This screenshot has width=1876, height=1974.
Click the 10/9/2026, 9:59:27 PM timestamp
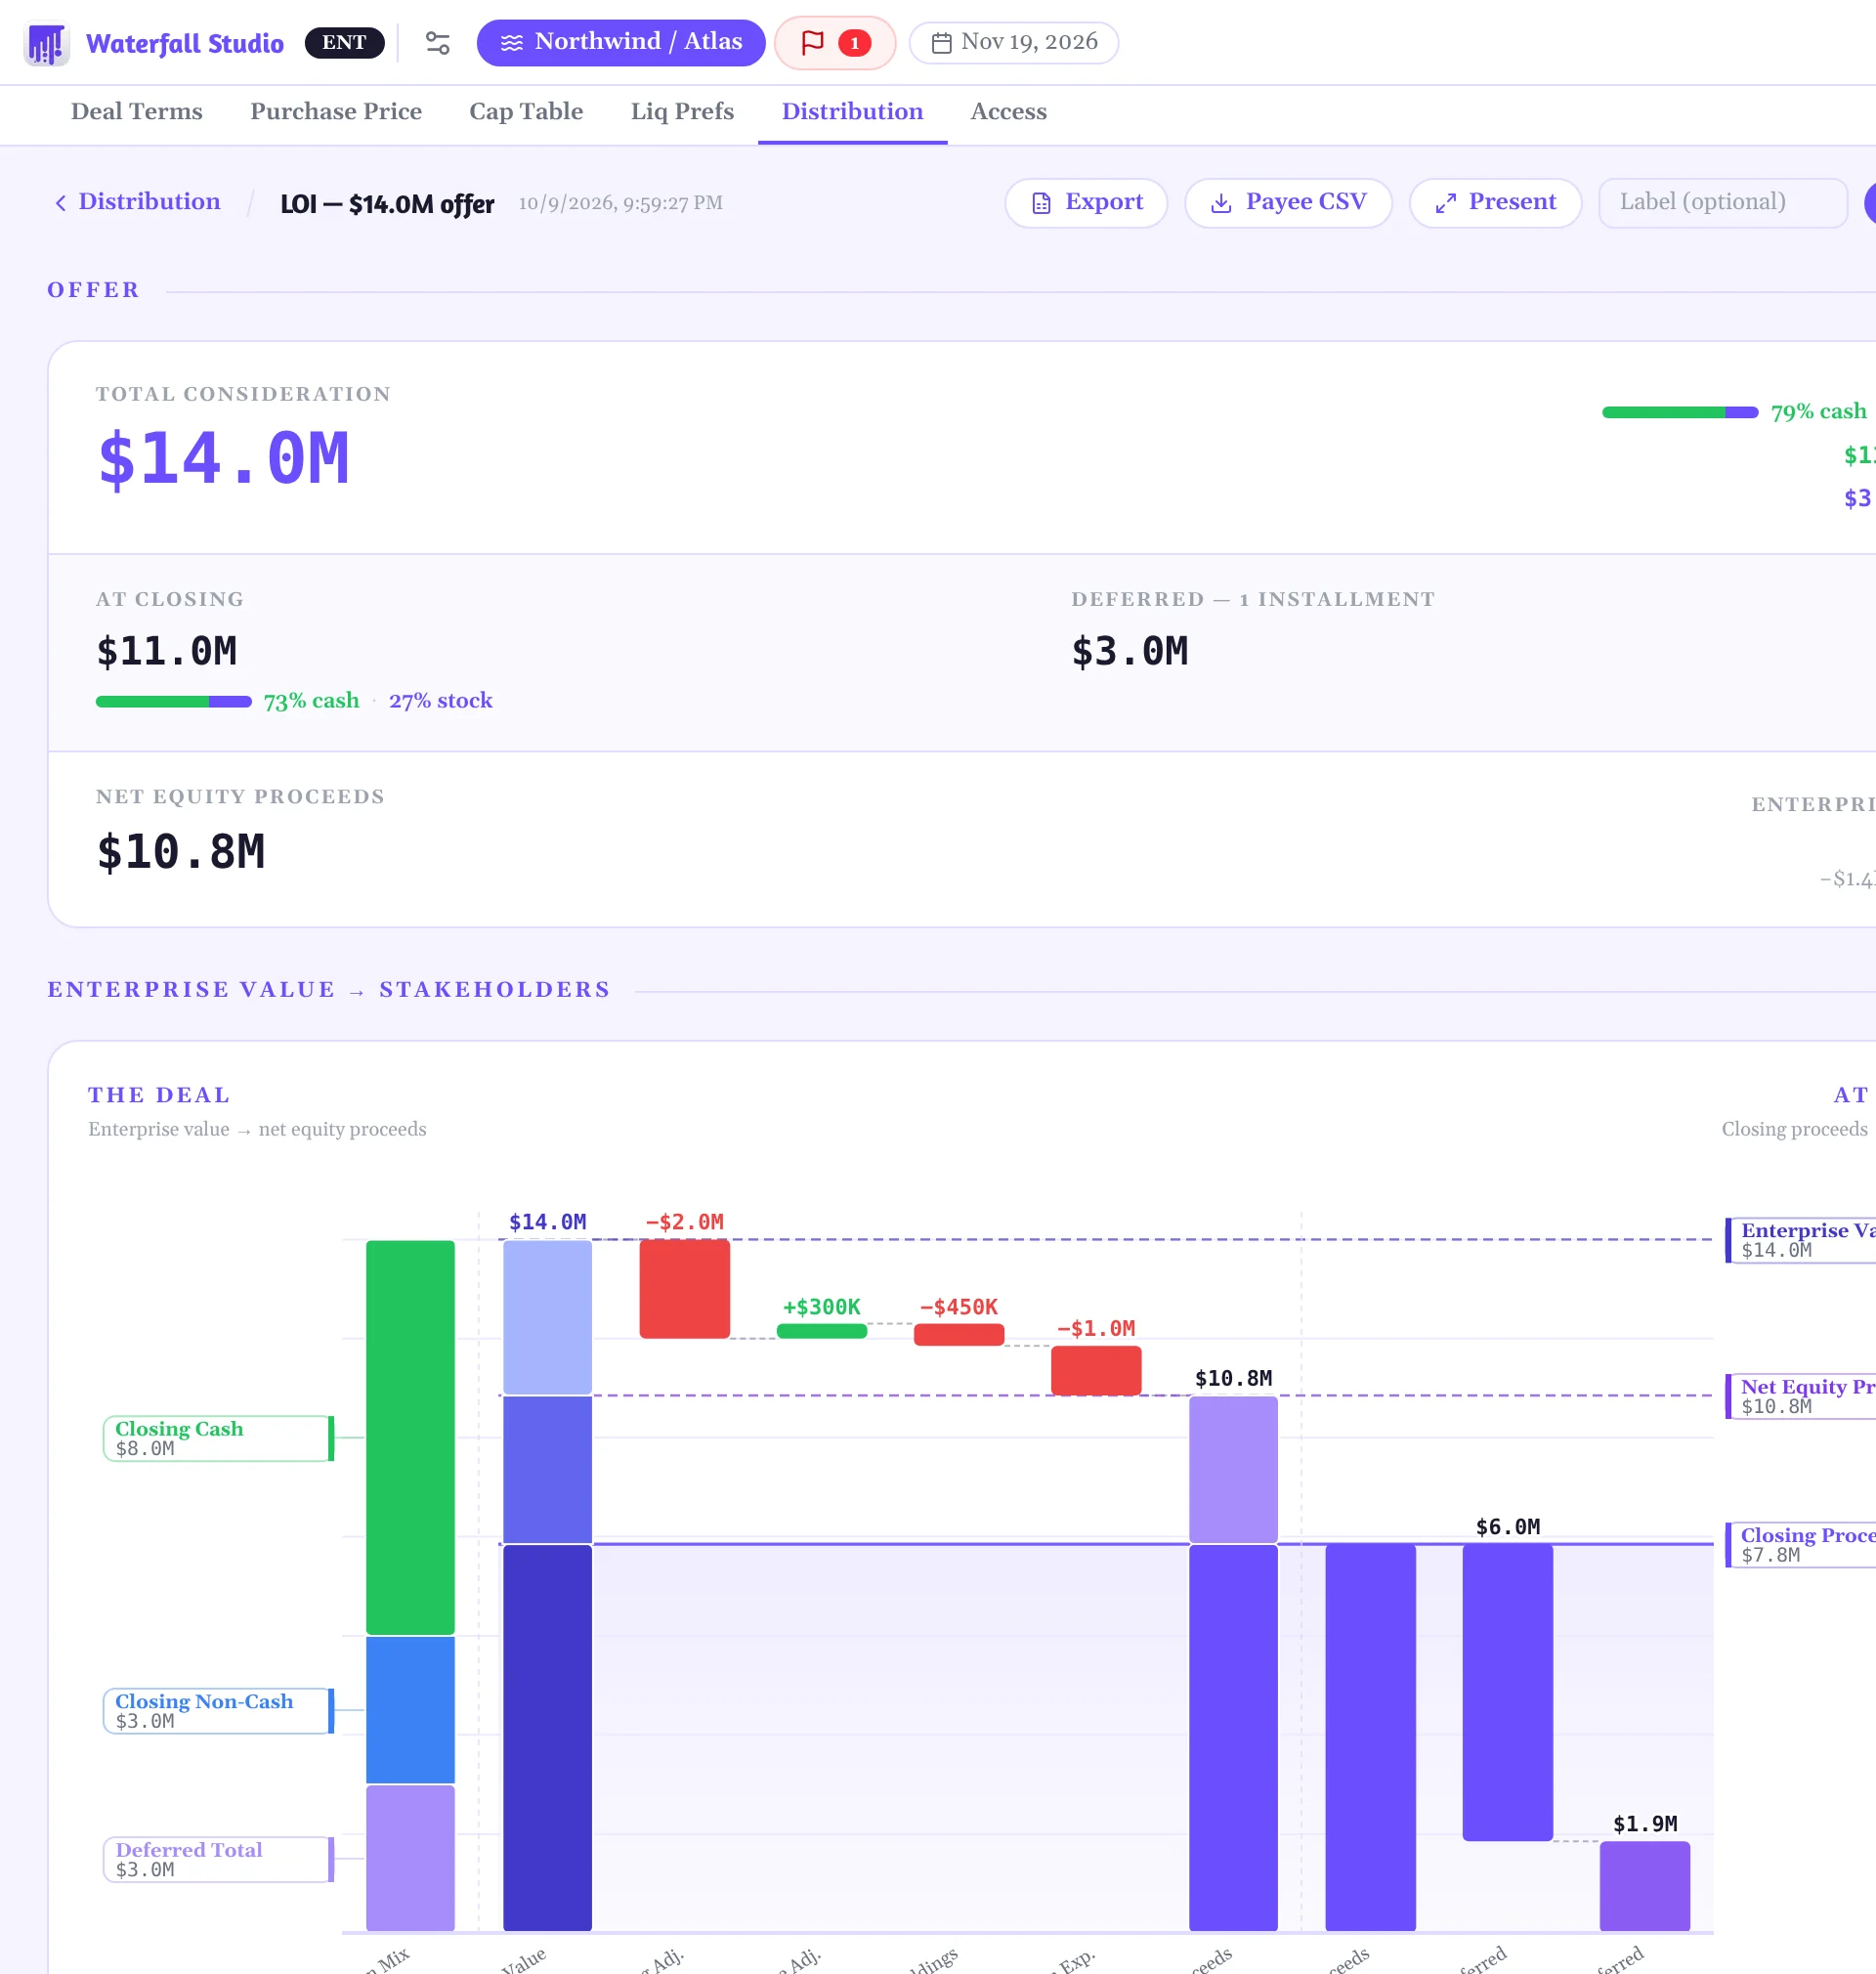620,203
